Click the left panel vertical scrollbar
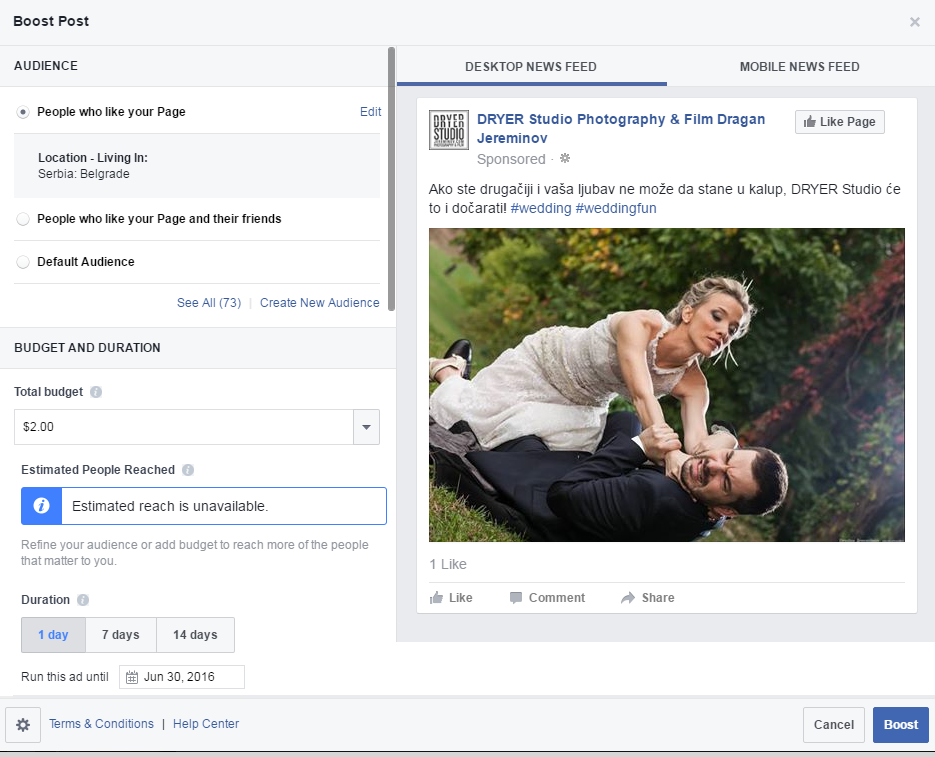This screenshot has width=935, height=757. [x=391, y=179]
